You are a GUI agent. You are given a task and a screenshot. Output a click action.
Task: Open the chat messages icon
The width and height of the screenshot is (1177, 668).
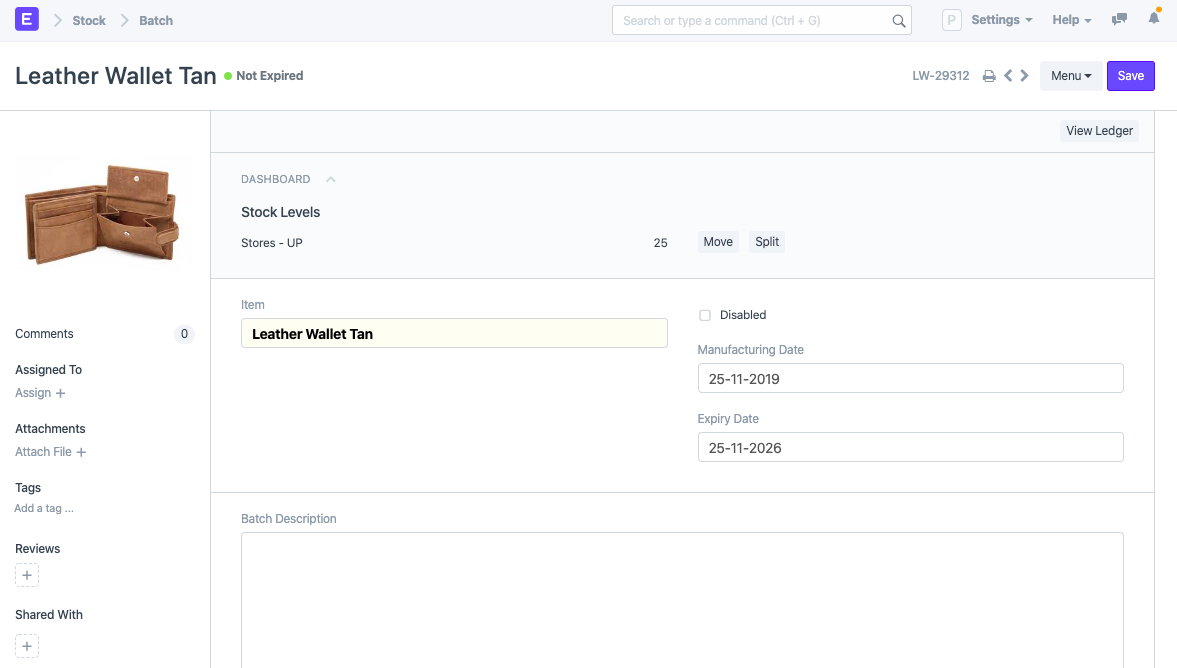pyautogui.click(x=1120, y=20)
